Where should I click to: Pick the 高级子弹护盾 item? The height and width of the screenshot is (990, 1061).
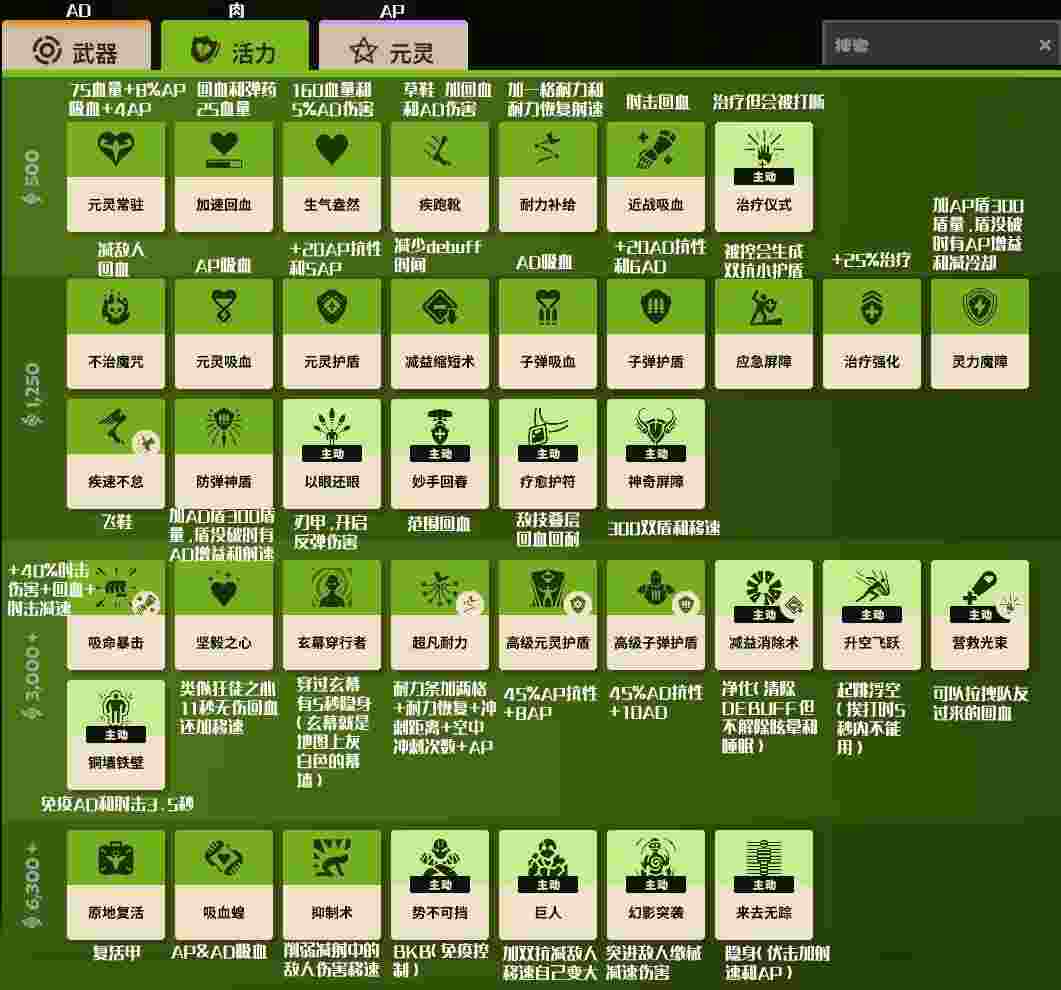point(656,614)
